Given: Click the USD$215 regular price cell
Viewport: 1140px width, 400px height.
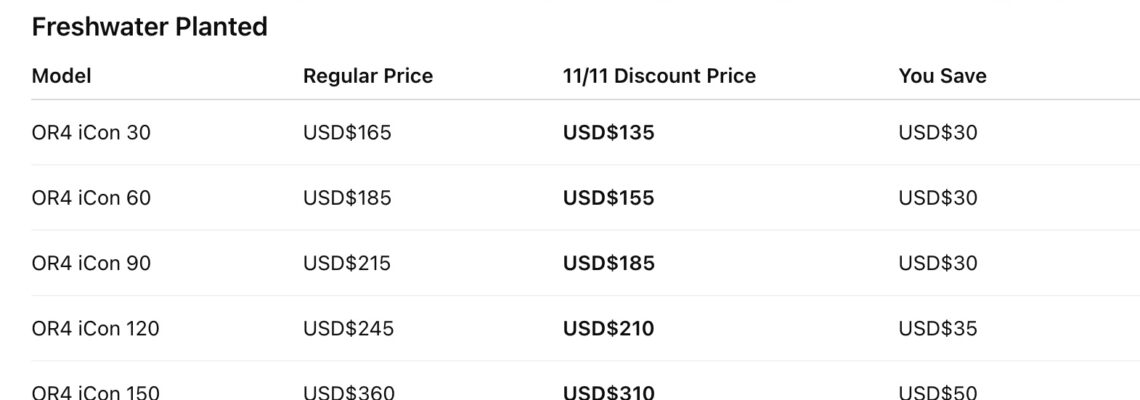Looking at the screenshot, I should coord(347,263).
